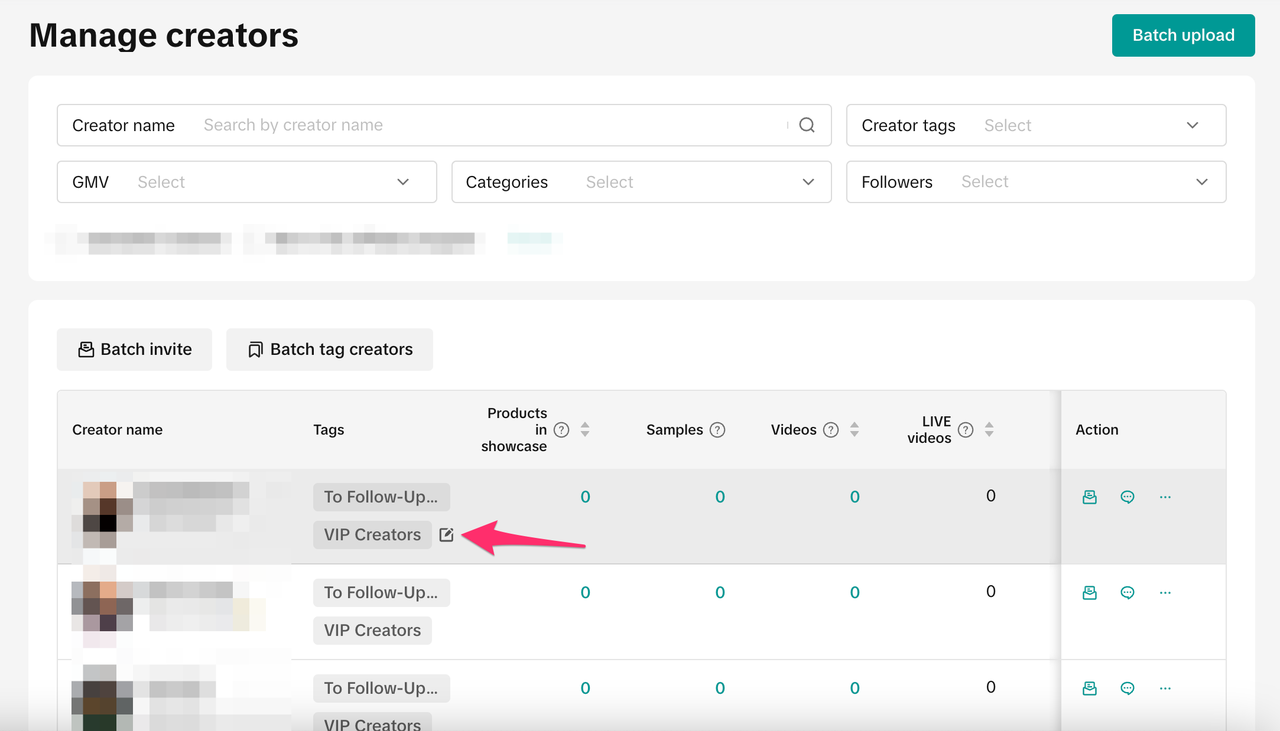This screenshot has width=1280, height=731.
Task: Click the Batch invite button
Action: pyautogui.click(x=134, y=349)
